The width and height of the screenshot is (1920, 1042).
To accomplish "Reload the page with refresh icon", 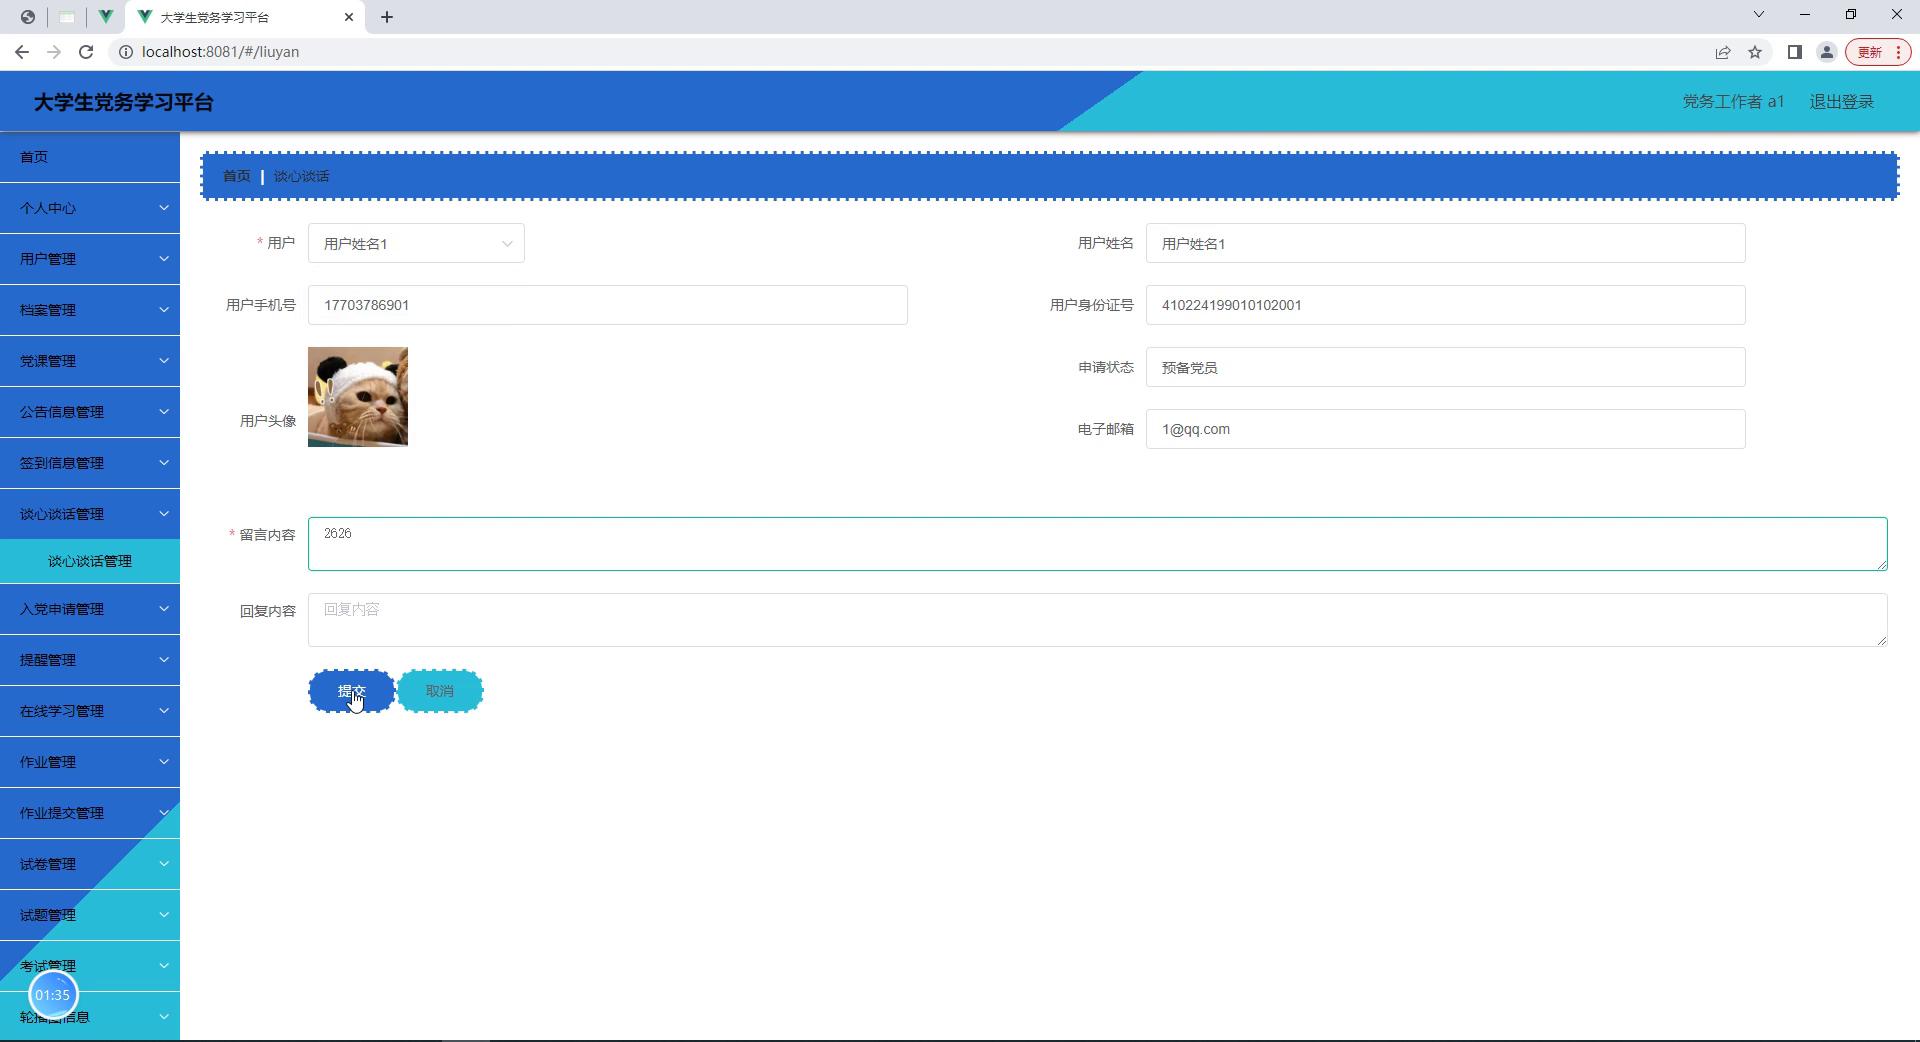I will point(86,52).
